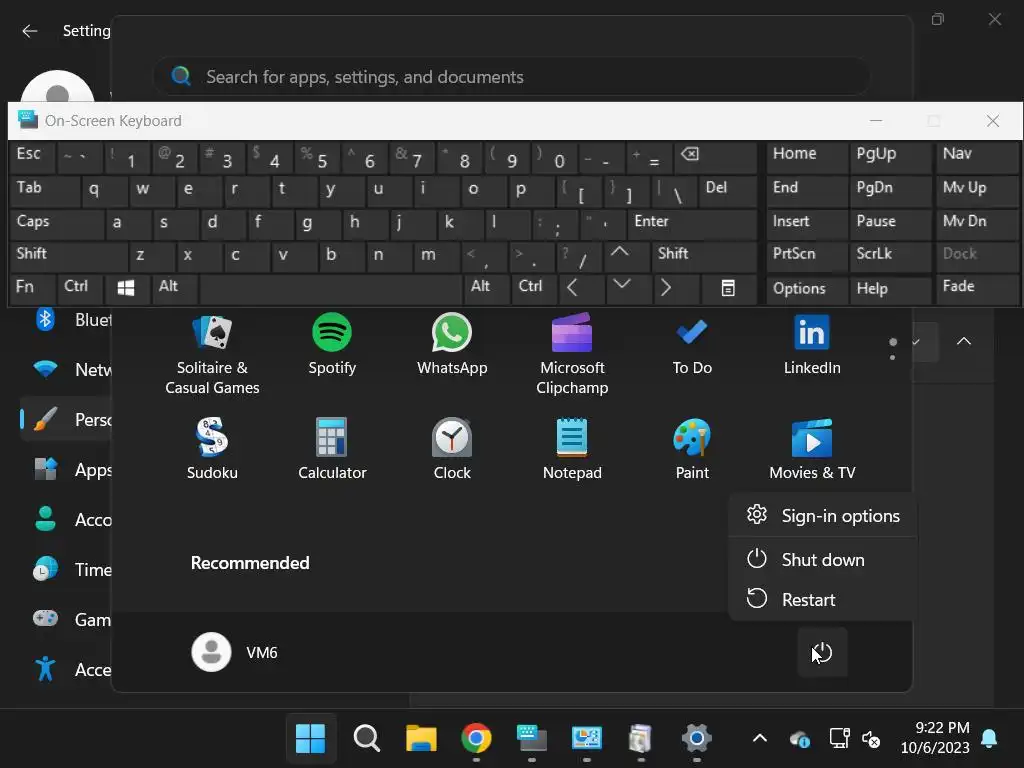Image resolution: width=1024 pixels, height=768 pixels.
Task: Click PrtScn key on On-Screen Keyboard
Action: (807, 258)
